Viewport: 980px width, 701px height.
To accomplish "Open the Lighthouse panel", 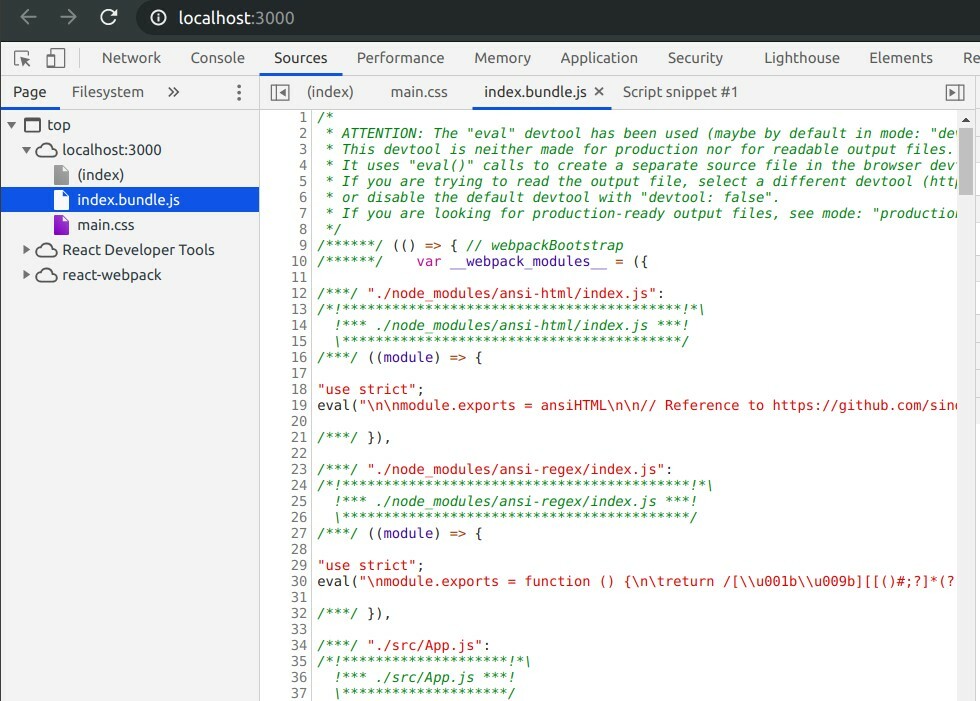I will click(x=802, y=58).
